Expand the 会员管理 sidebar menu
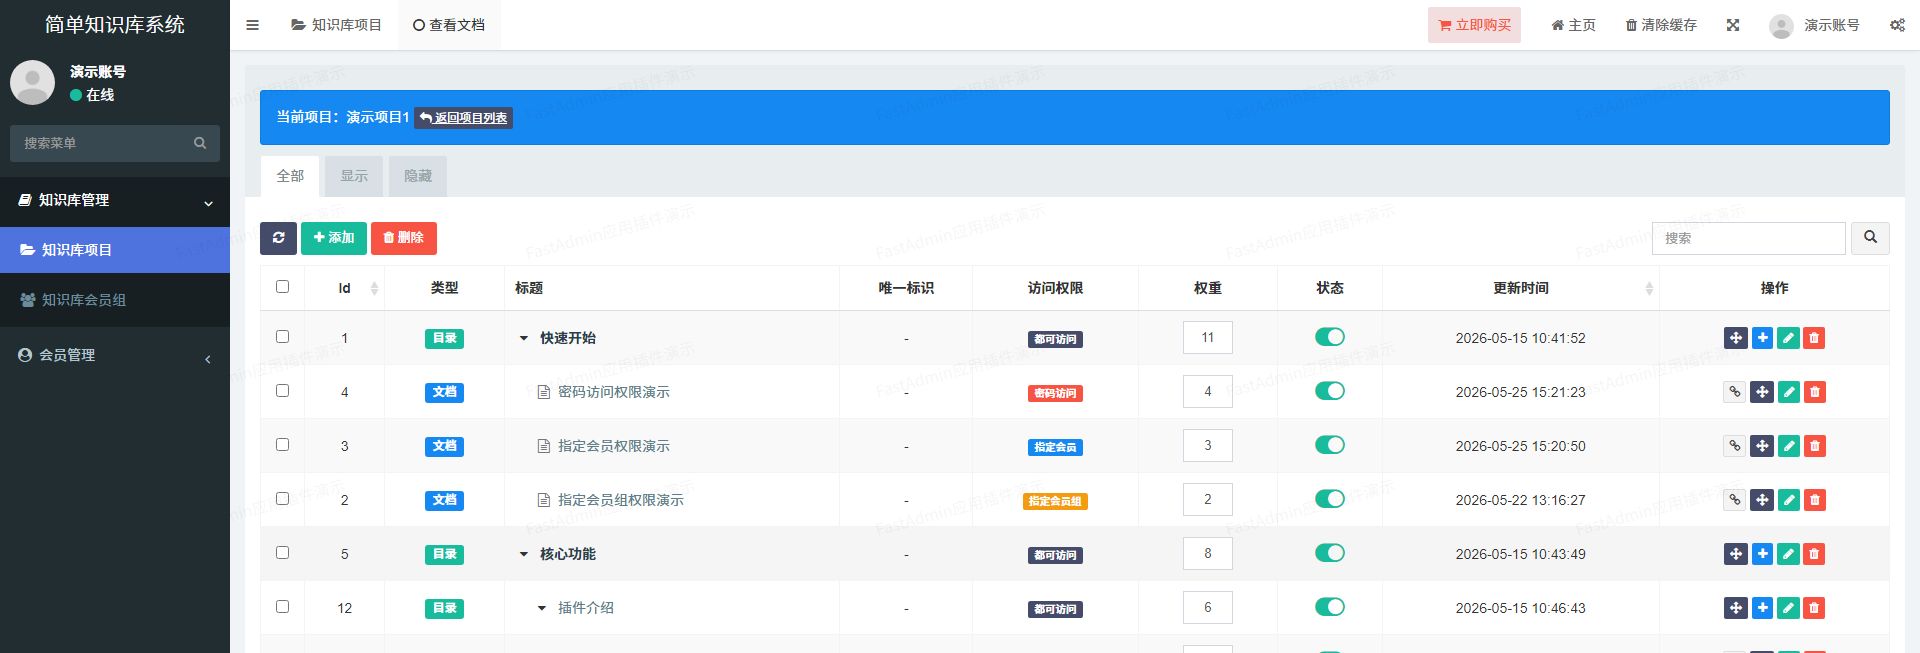Screen dimensions: 1920x653 pos(115,355)
